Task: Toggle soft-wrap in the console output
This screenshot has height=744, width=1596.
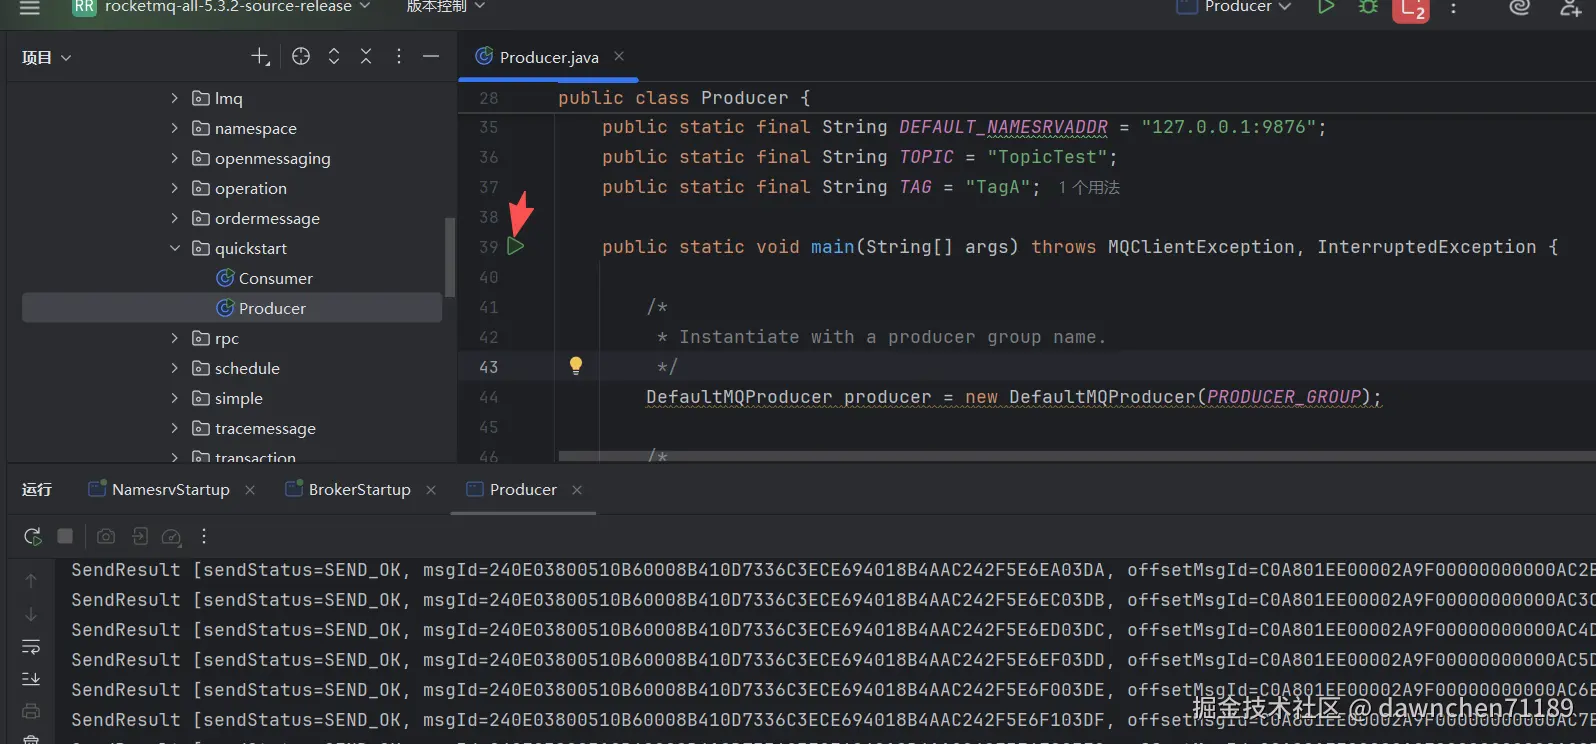Action: pos(31,647)
